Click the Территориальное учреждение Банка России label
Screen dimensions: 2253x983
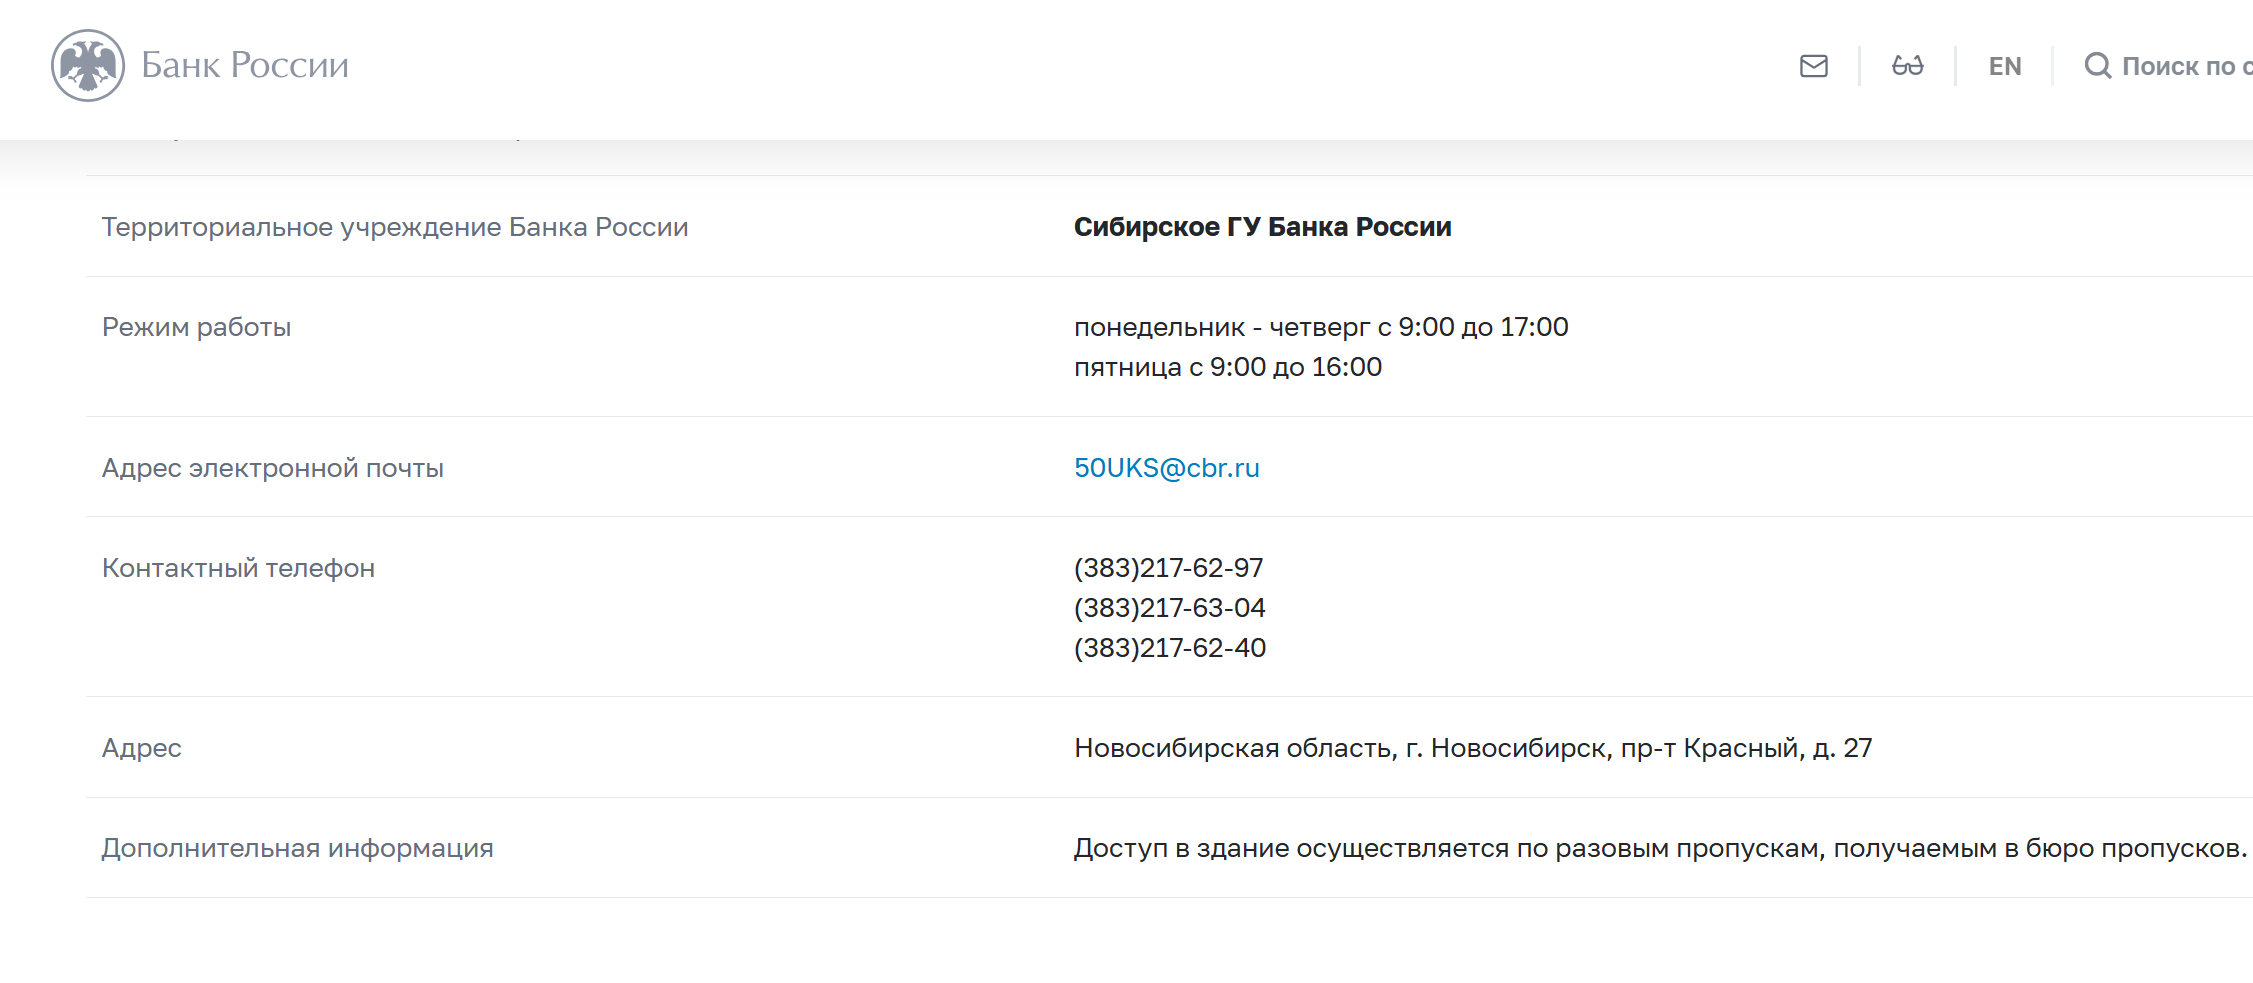(x=395, y=227)
